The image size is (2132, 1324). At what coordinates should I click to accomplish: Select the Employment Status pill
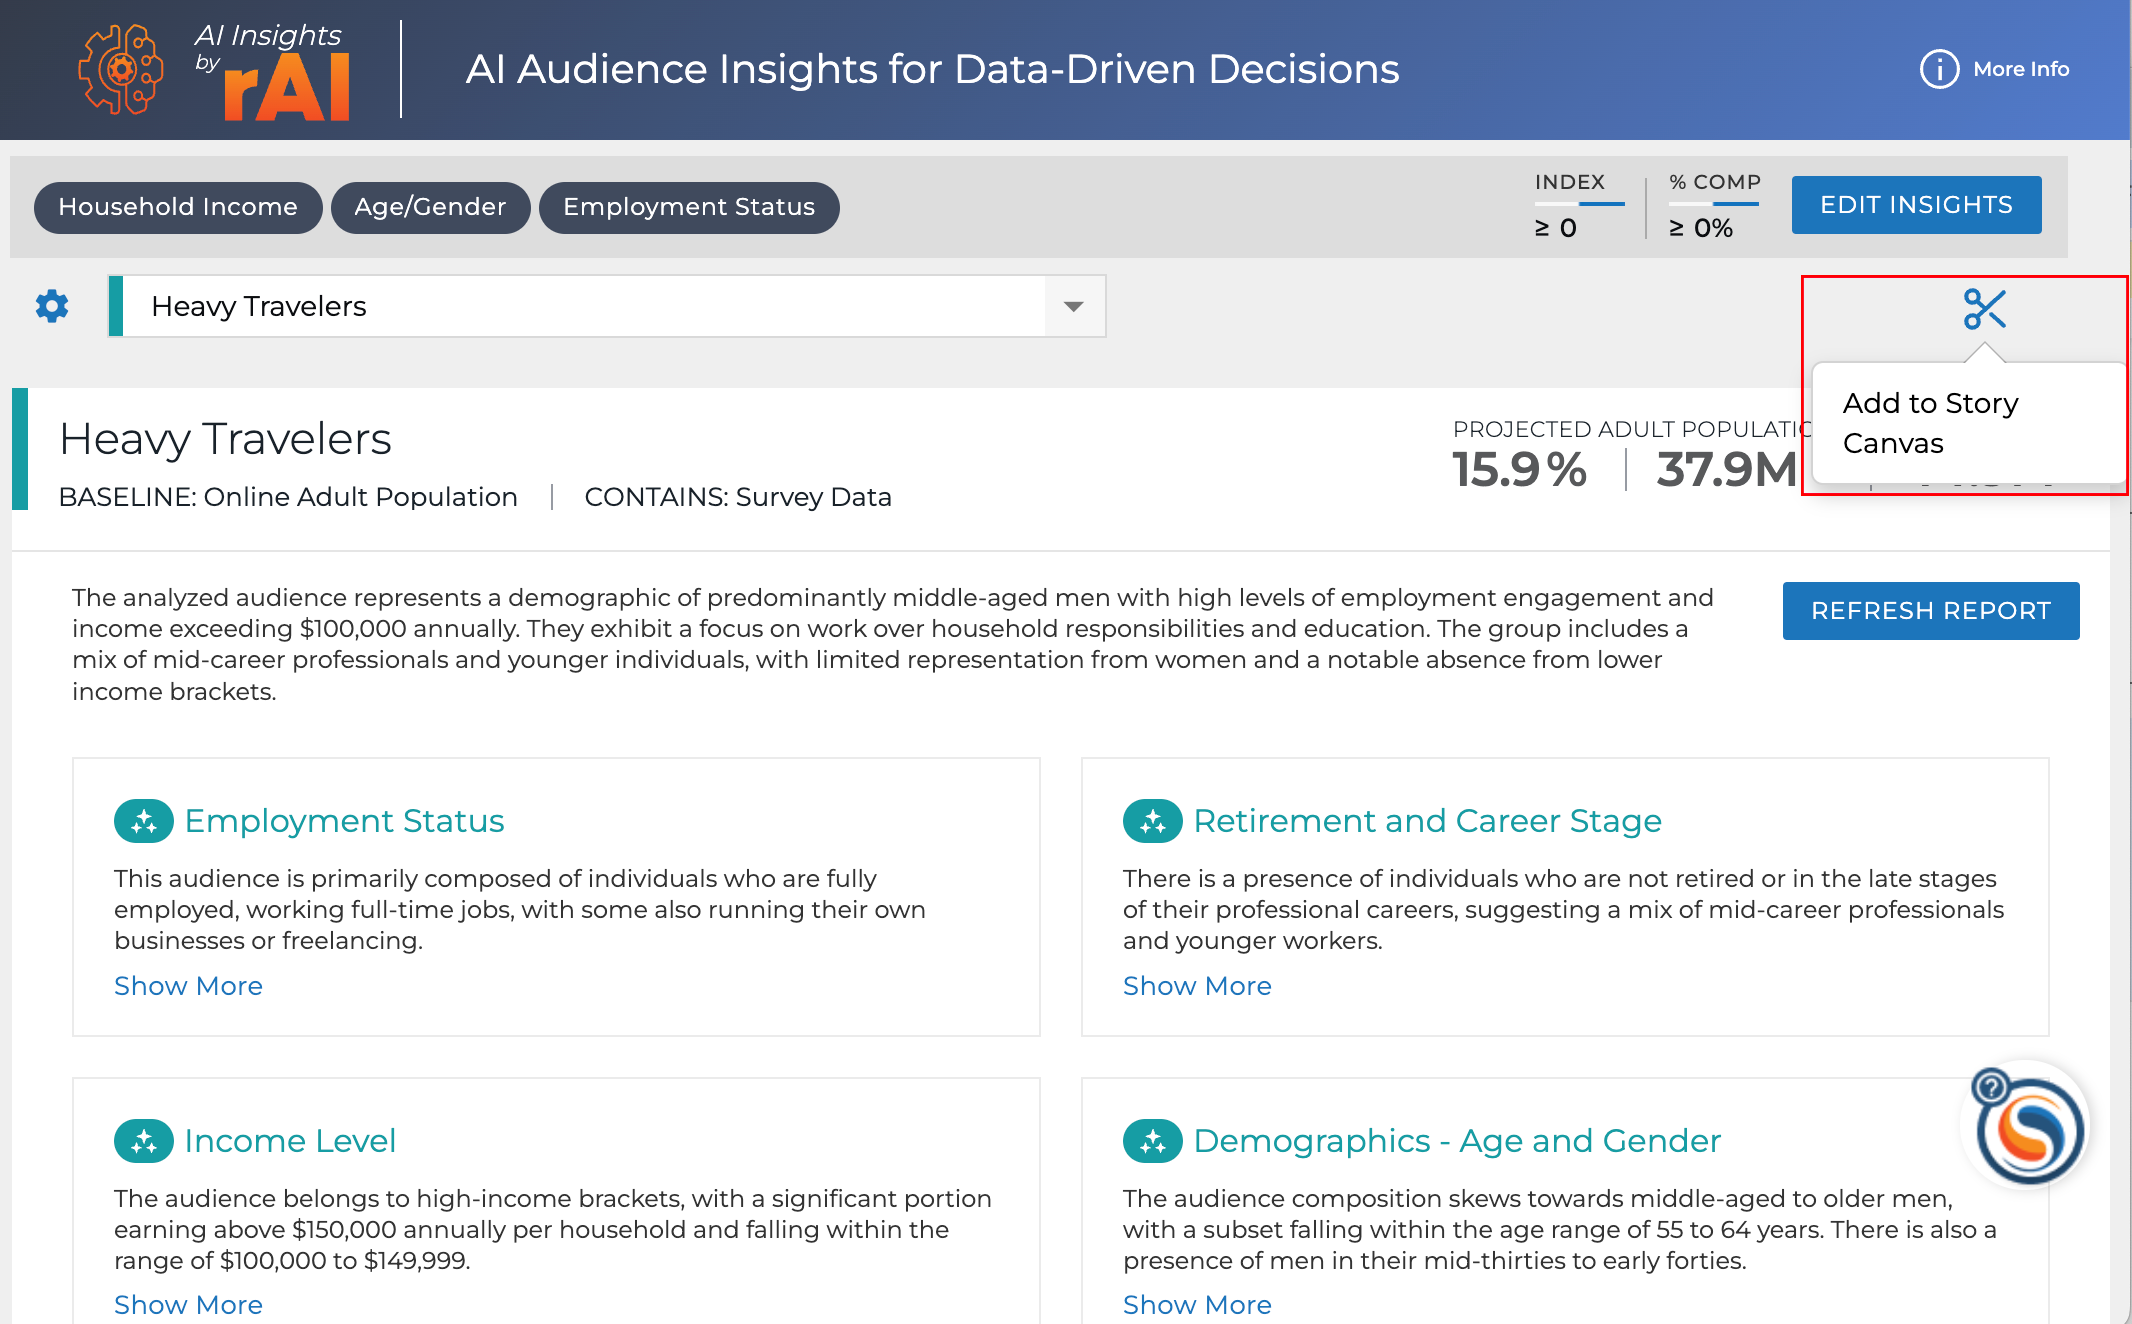coord(689,207)
